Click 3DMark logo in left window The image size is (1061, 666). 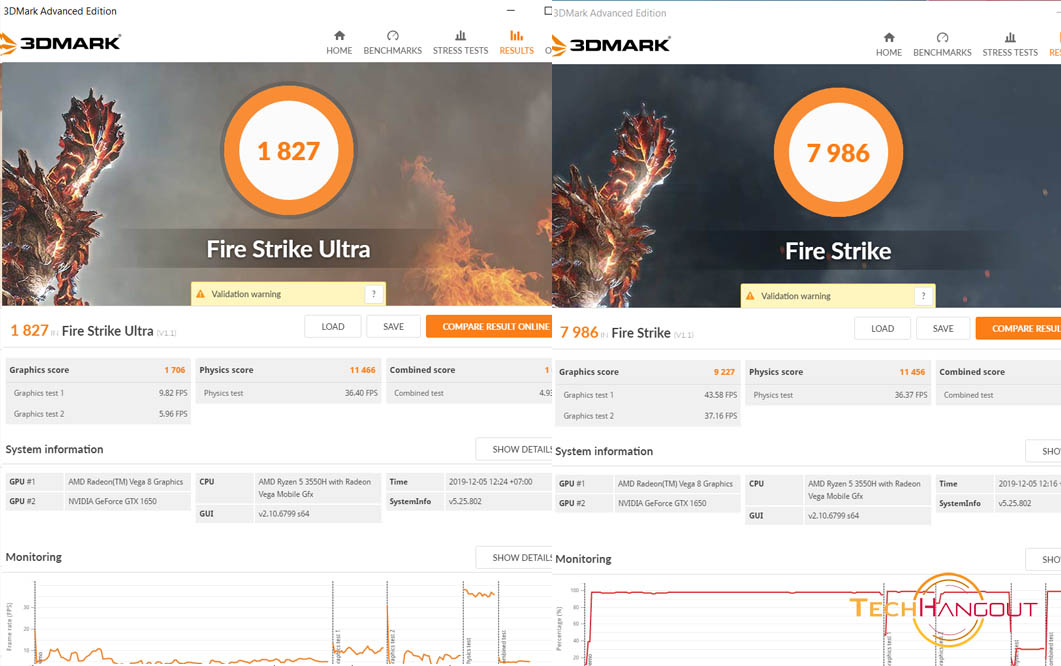61,43
